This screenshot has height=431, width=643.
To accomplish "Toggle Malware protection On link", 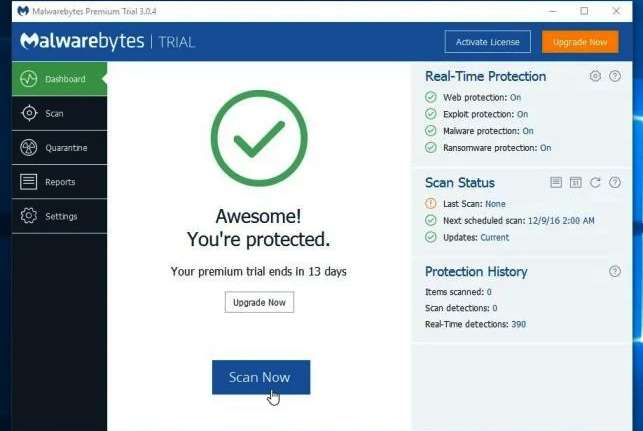I will 527,131.
